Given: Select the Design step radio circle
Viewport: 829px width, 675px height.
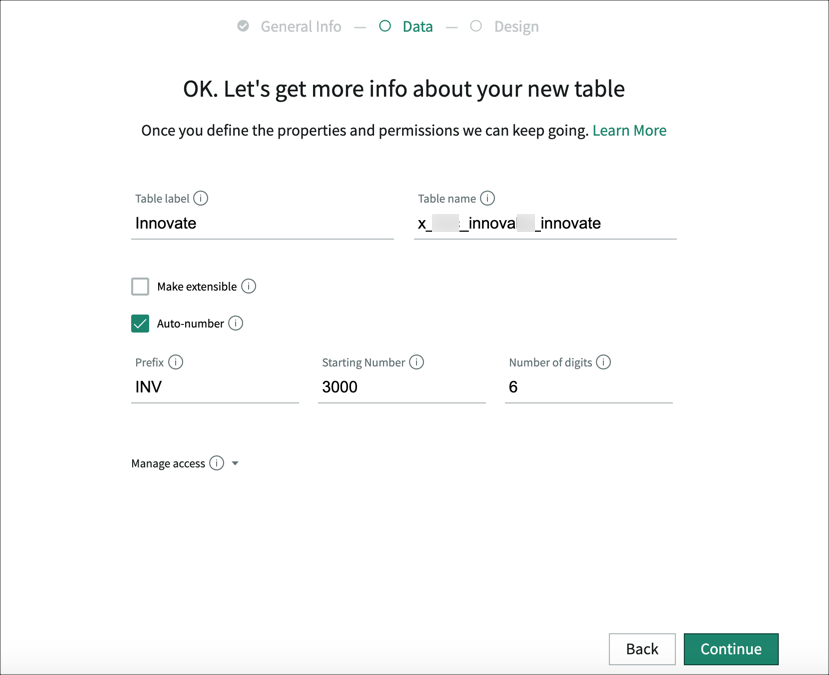Looking at the screenshot, I should [475, 26].
